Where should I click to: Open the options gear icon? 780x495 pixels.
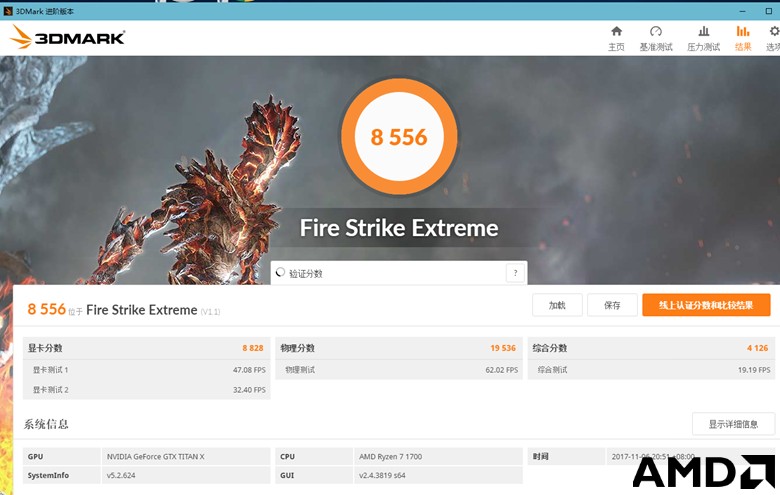774,32
